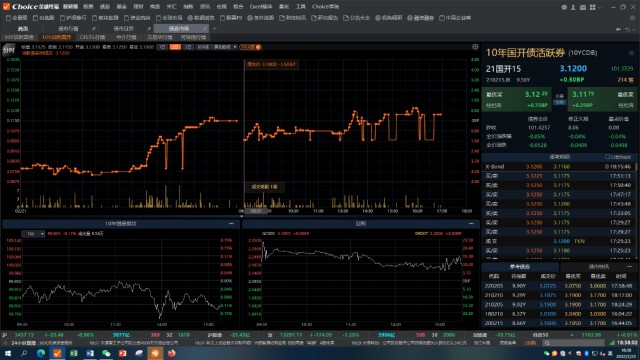640x360 pixels.
Task: Click the 分时 chart mode icon
Action: (x=9, y=50)
